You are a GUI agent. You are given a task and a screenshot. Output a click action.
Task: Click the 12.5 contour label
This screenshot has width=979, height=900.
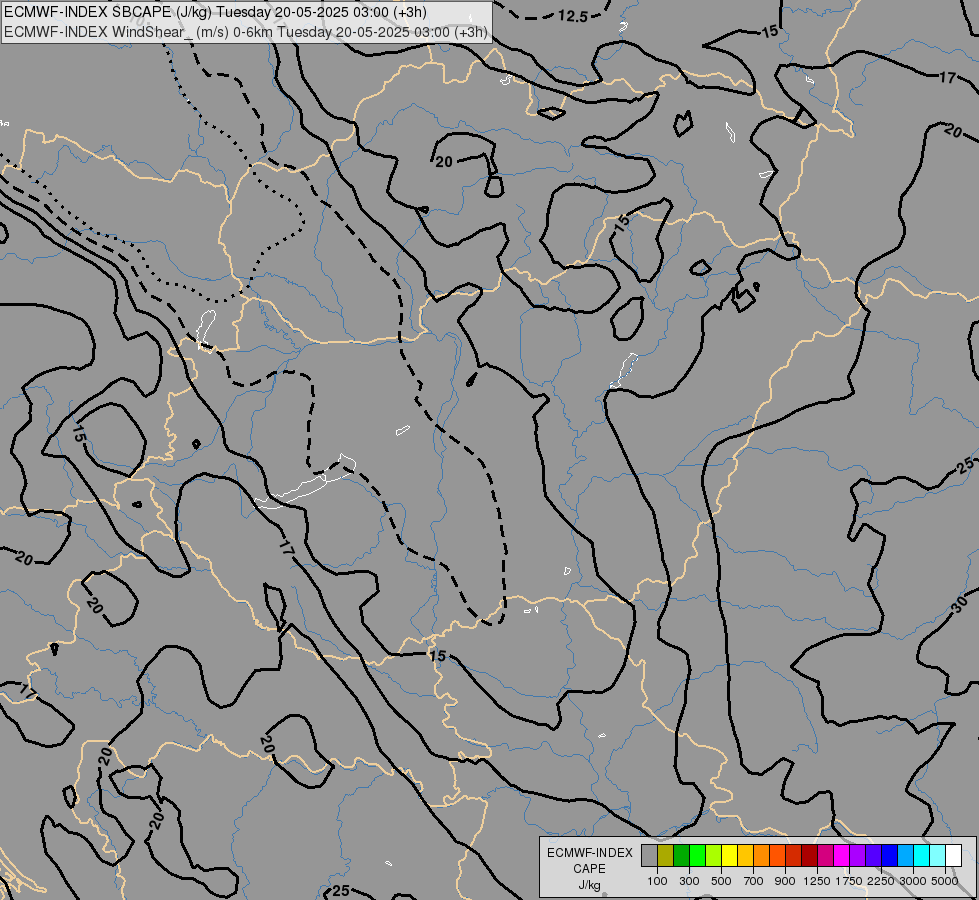573,16
